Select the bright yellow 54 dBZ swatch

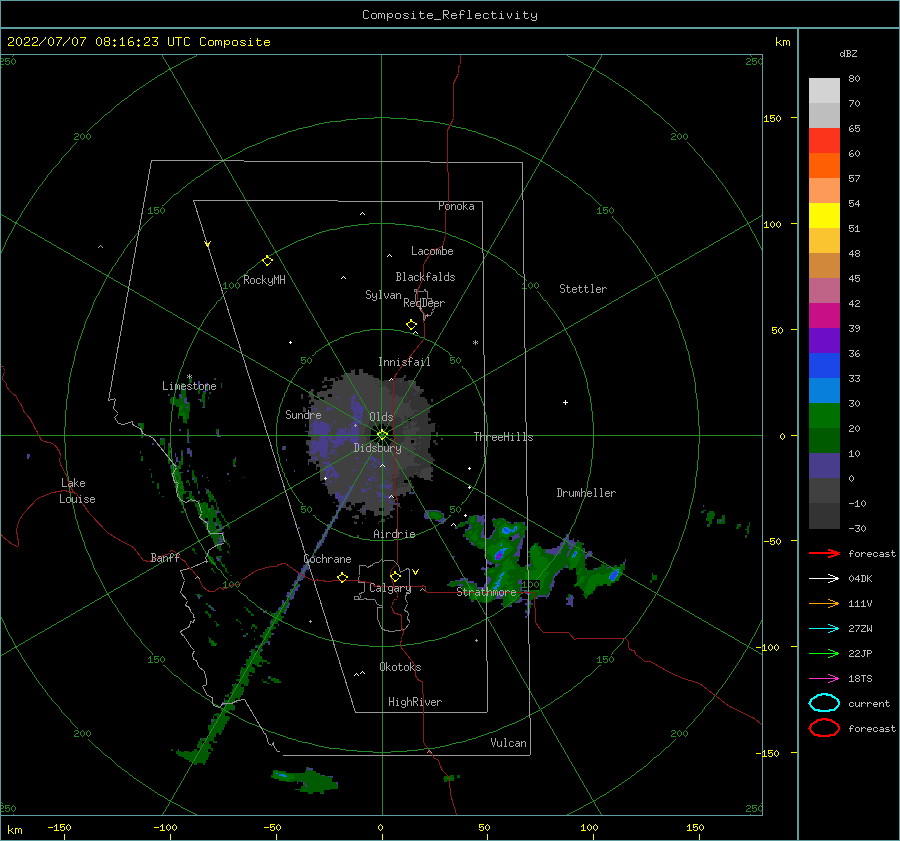pyautogui.click(x=824, y=215)
